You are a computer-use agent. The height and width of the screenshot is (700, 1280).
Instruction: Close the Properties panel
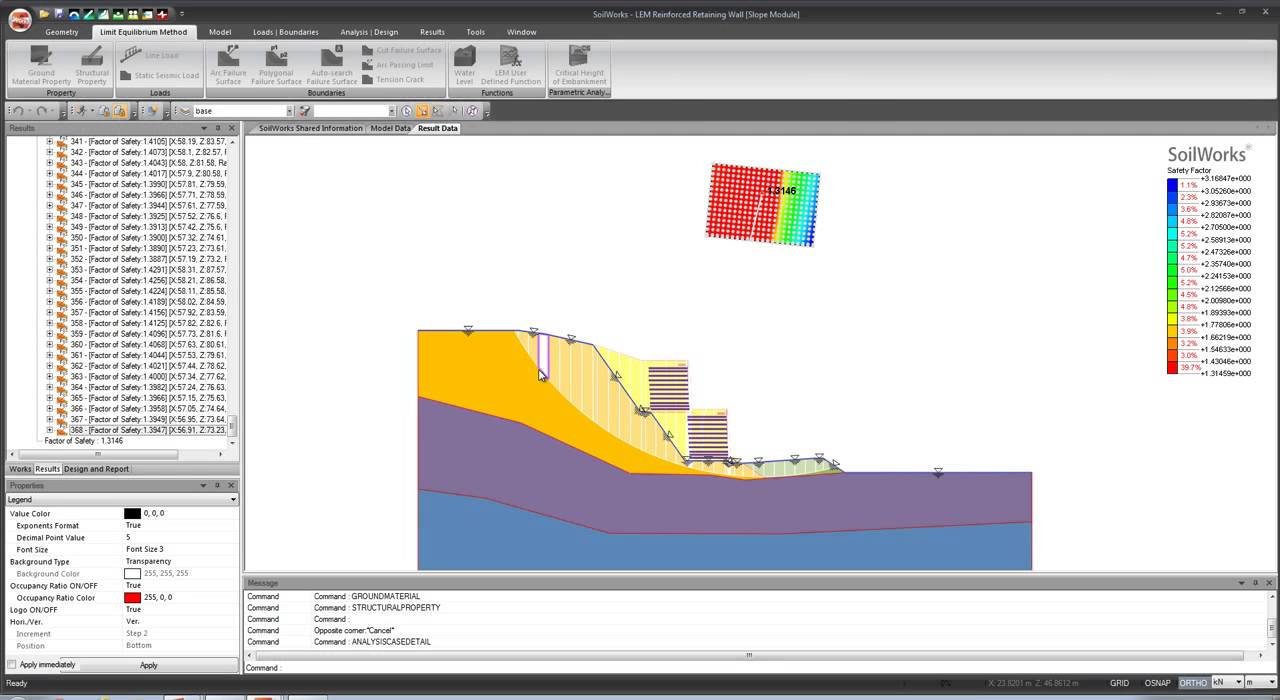(232, 485)
